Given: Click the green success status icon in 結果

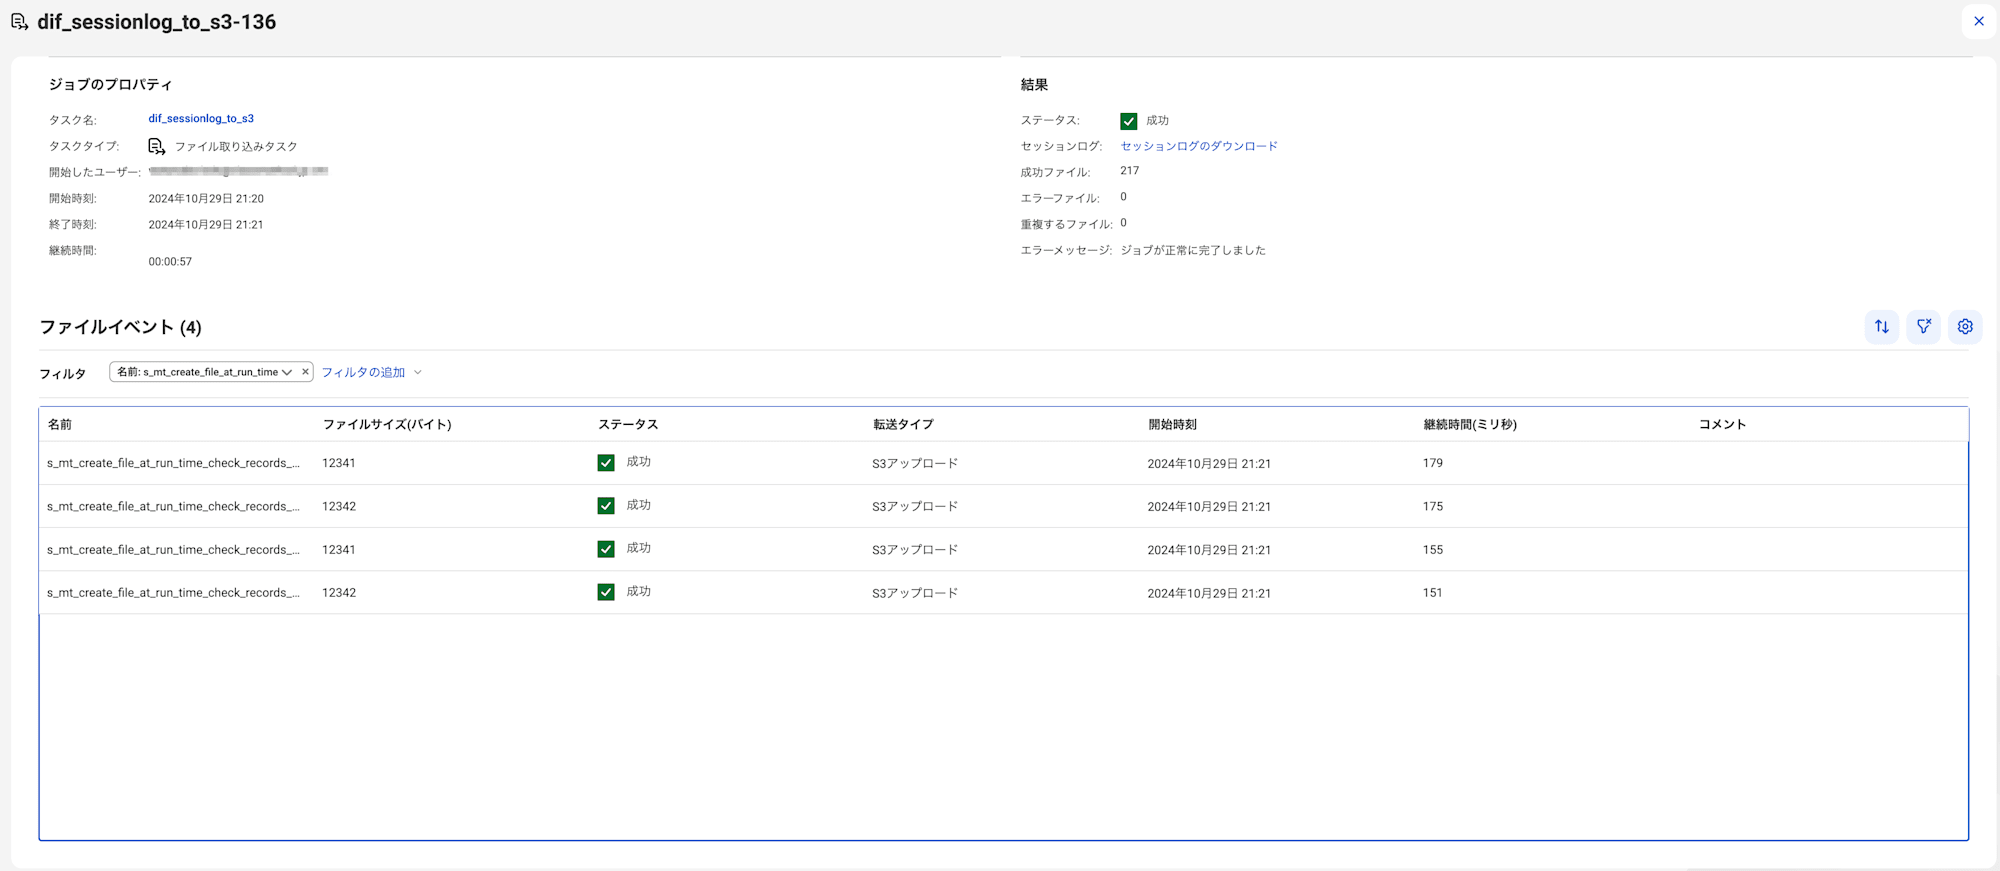Looking at the screenshot, I should pos(1128,121).
